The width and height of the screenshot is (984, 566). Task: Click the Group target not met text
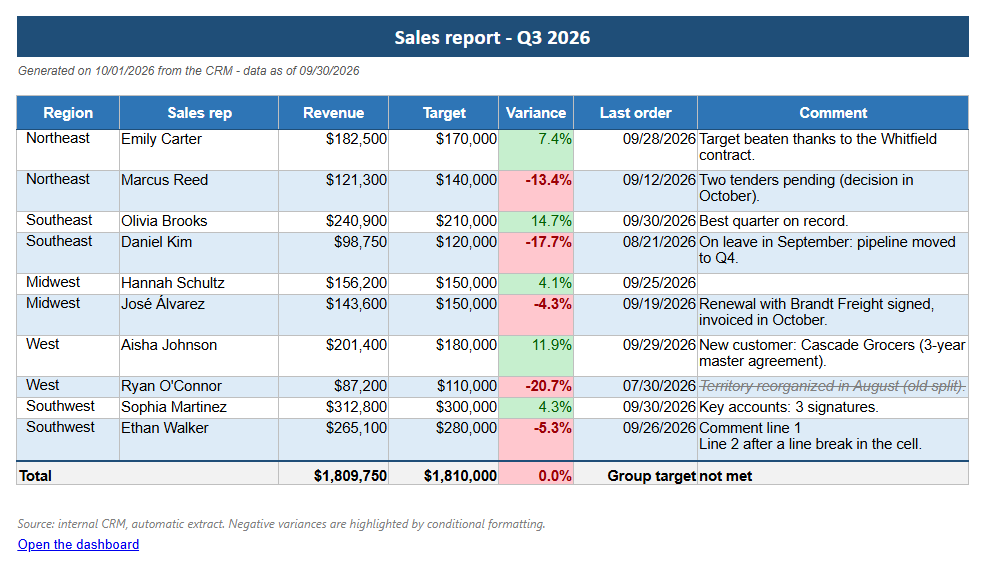point(680,476)
